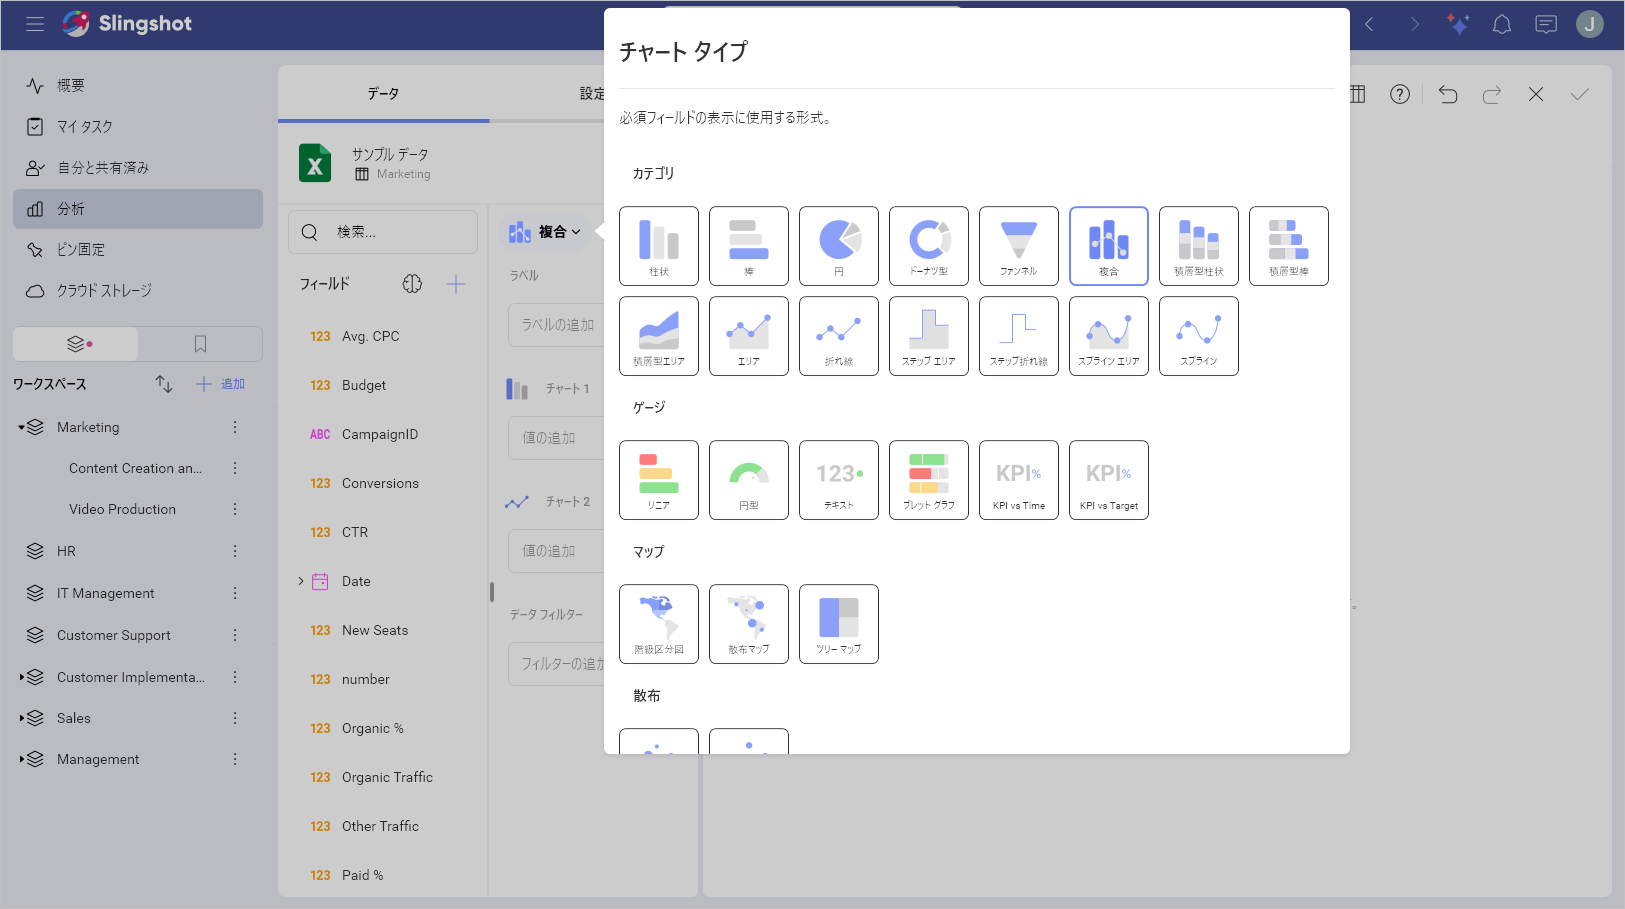Choose the ツリー マップ treemap type
The image size is (1625, 909).
839,624
